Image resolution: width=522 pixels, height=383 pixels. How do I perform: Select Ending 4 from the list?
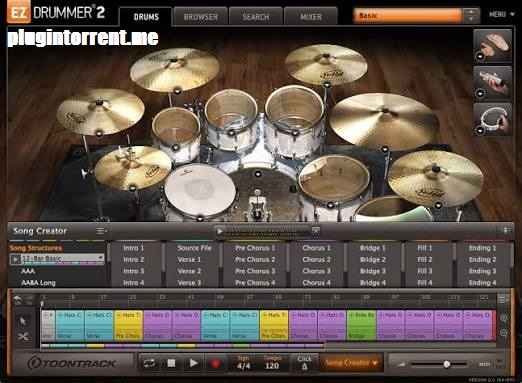click(x=482, y=283)
